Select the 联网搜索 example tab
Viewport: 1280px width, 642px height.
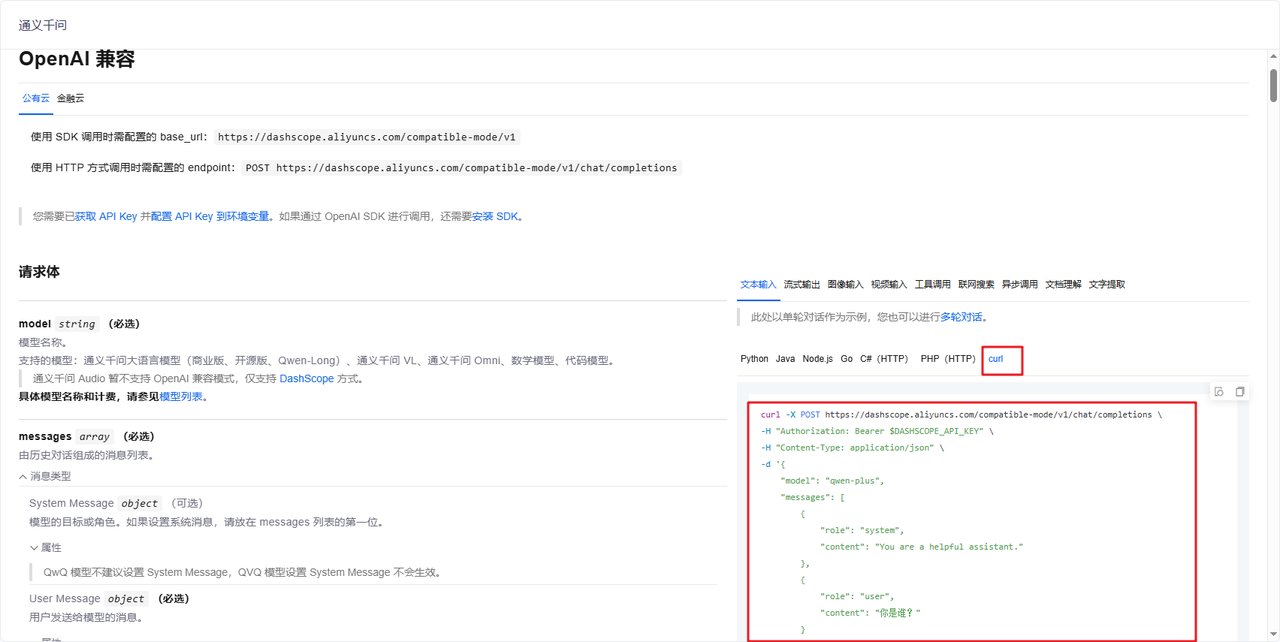click(976, 285)
